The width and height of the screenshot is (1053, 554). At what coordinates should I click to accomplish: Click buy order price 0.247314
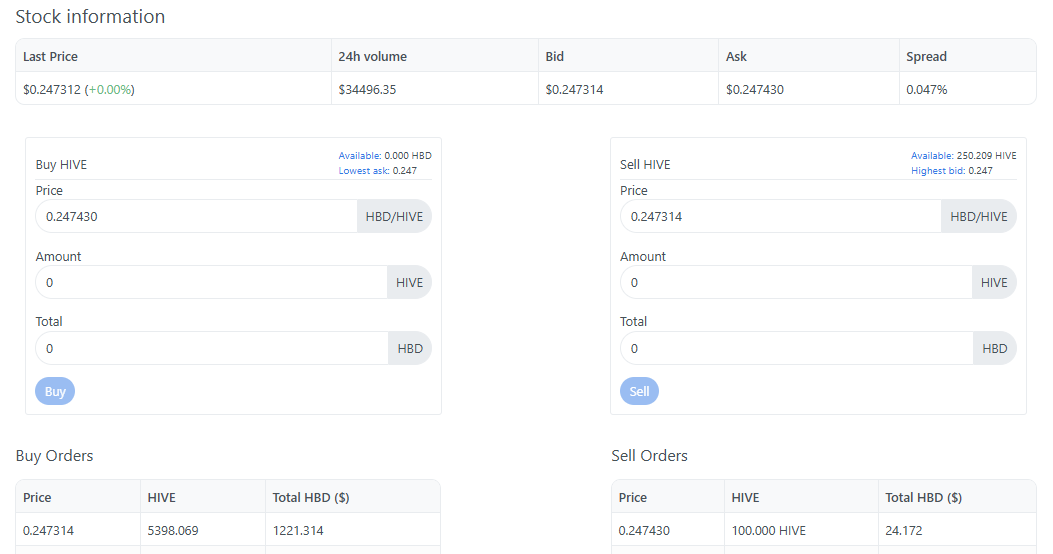point(48,530)
